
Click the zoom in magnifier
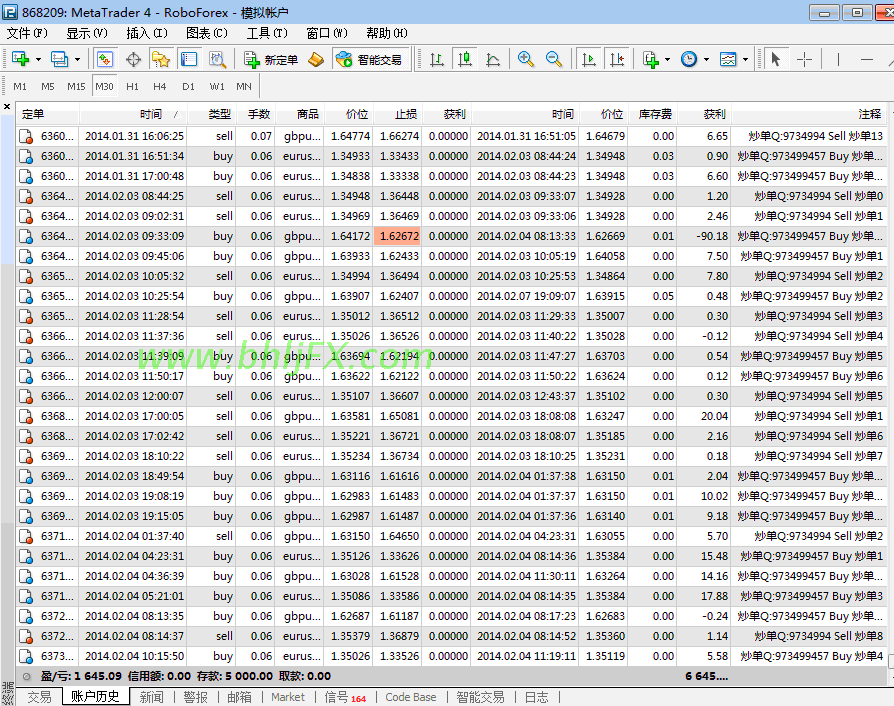(526, 59)
